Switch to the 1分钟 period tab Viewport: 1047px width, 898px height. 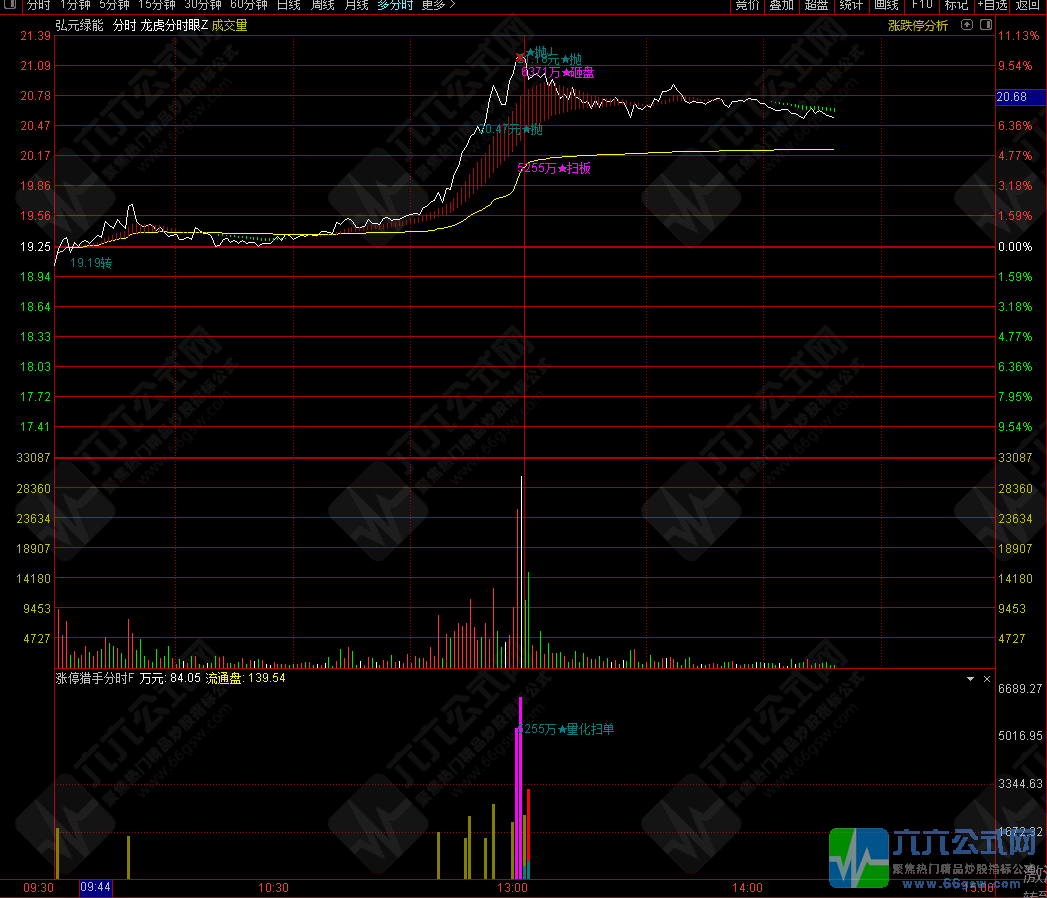[x=75, y=5]
